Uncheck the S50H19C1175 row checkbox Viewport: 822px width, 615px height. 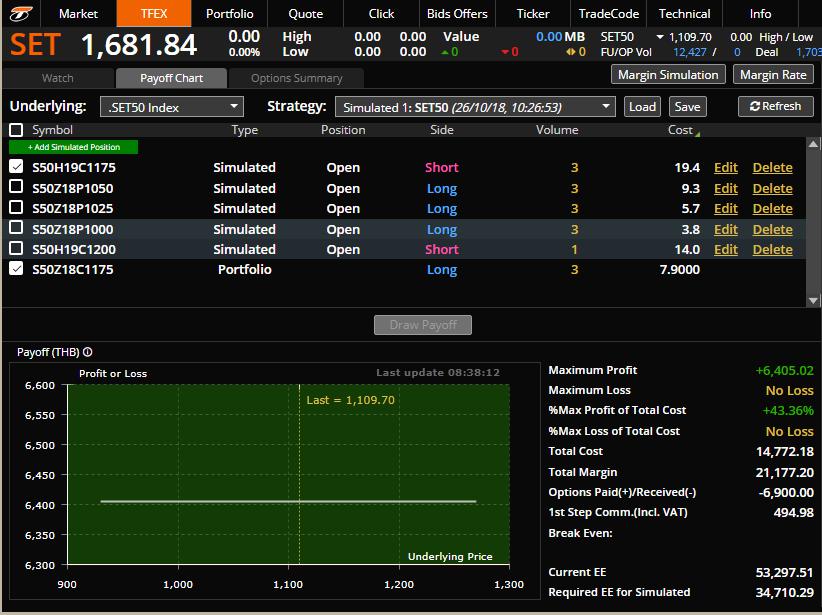pyautogui.click(x=16, y=167)
